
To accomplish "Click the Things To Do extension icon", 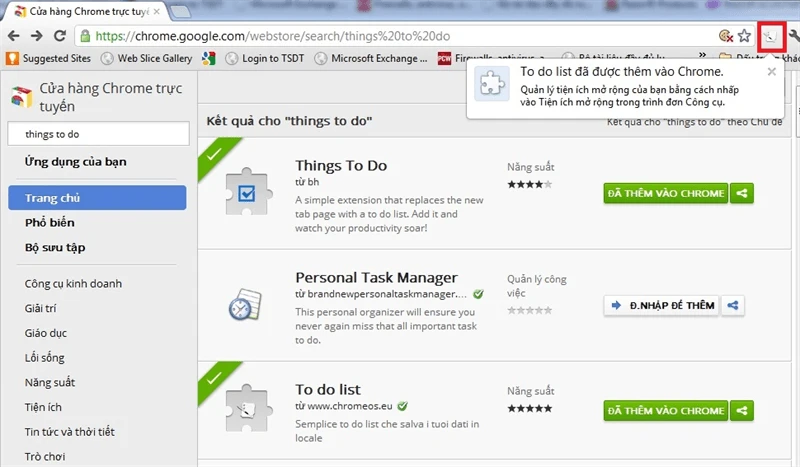I will point(247,192).
